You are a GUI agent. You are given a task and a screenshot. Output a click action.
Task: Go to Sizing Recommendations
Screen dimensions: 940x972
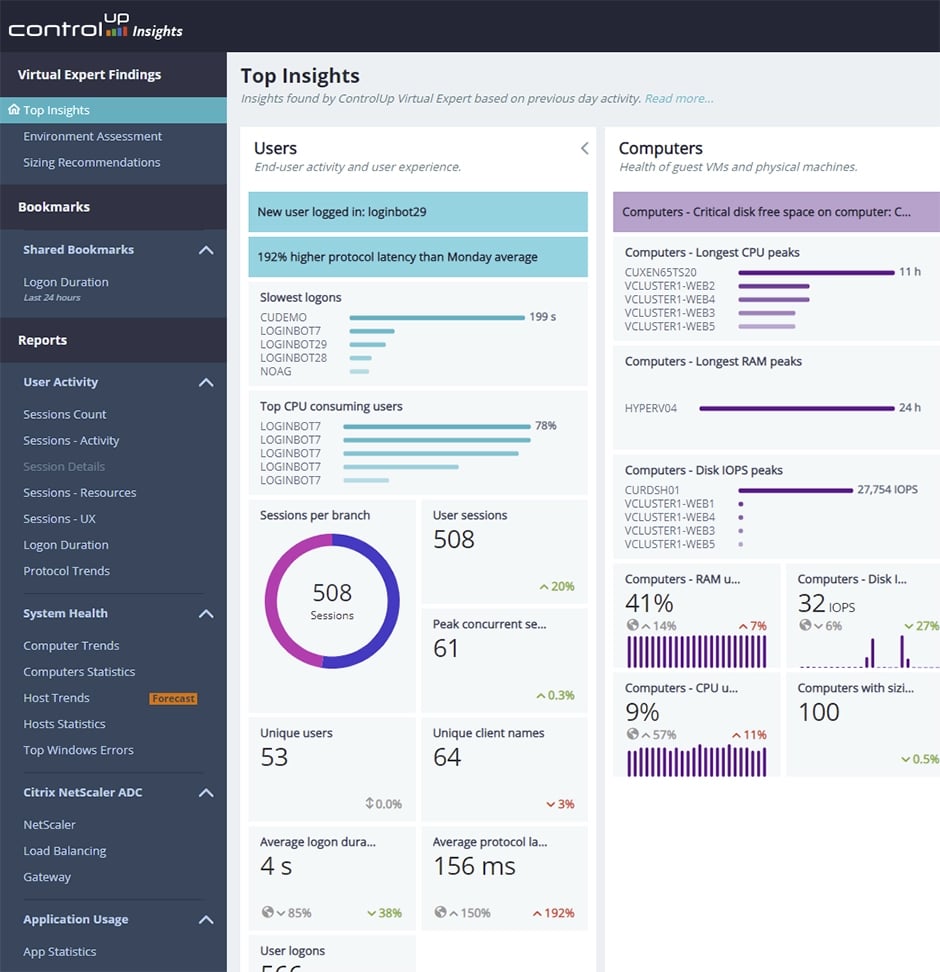pos(92,162)
